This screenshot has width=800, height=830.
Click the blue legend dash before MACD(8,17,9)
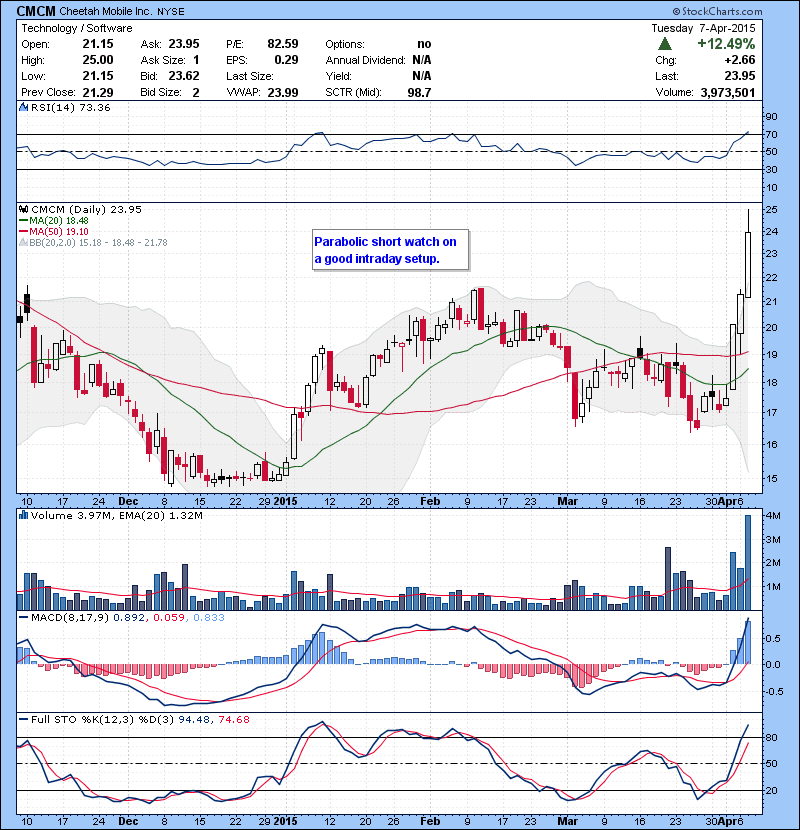[23, 617]
